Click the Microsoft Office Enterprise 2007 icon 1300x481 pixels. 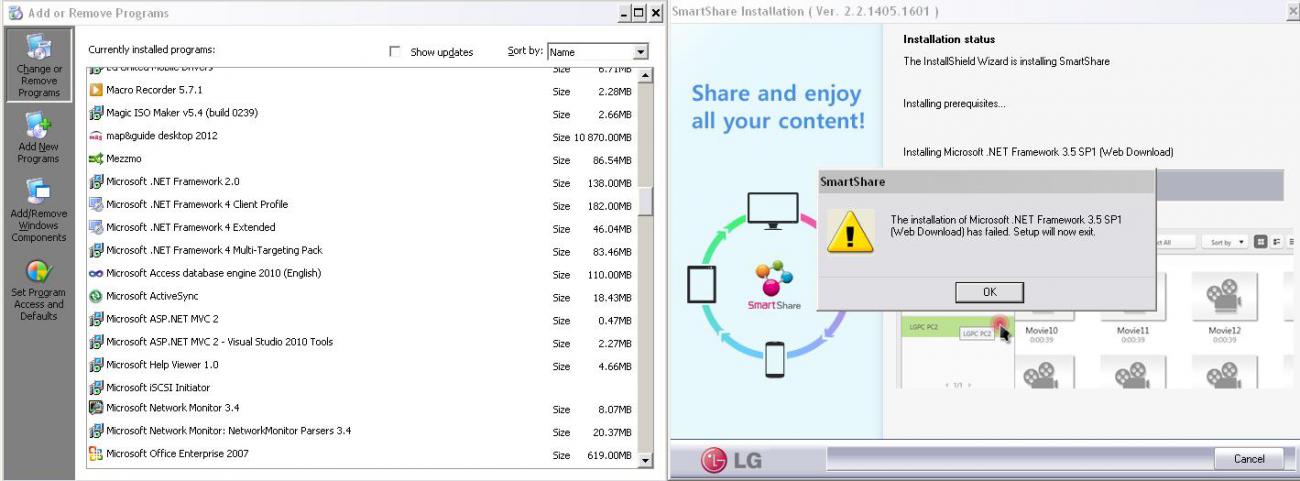click(x=97, y=454)
